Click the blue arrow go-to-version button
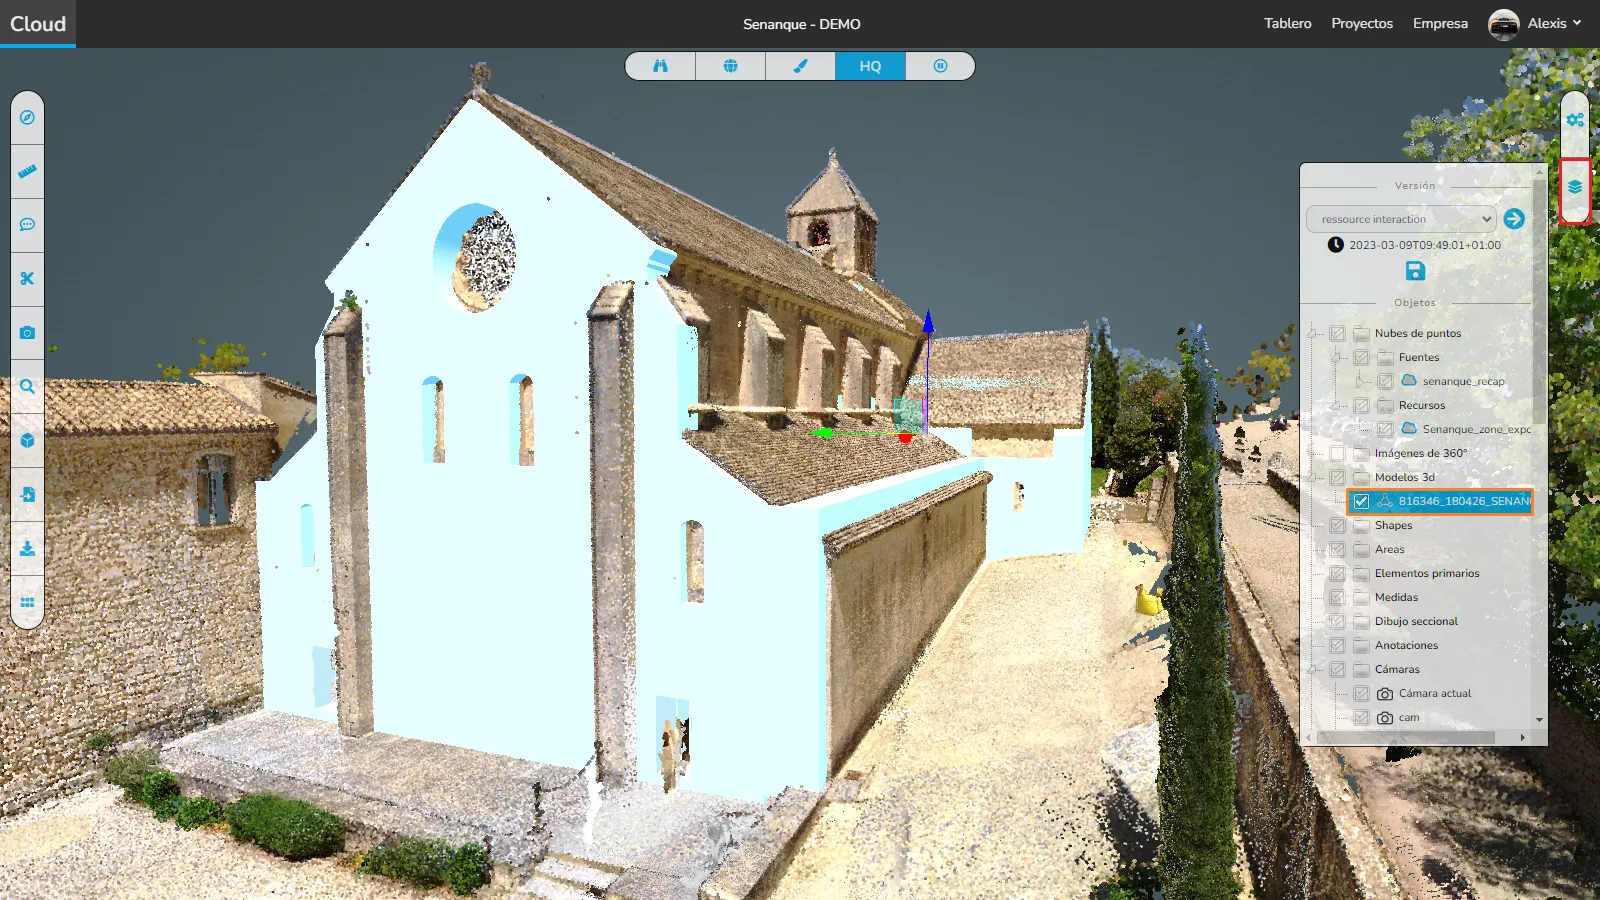Screen dimensions: 1600x900 [1514, 219]
